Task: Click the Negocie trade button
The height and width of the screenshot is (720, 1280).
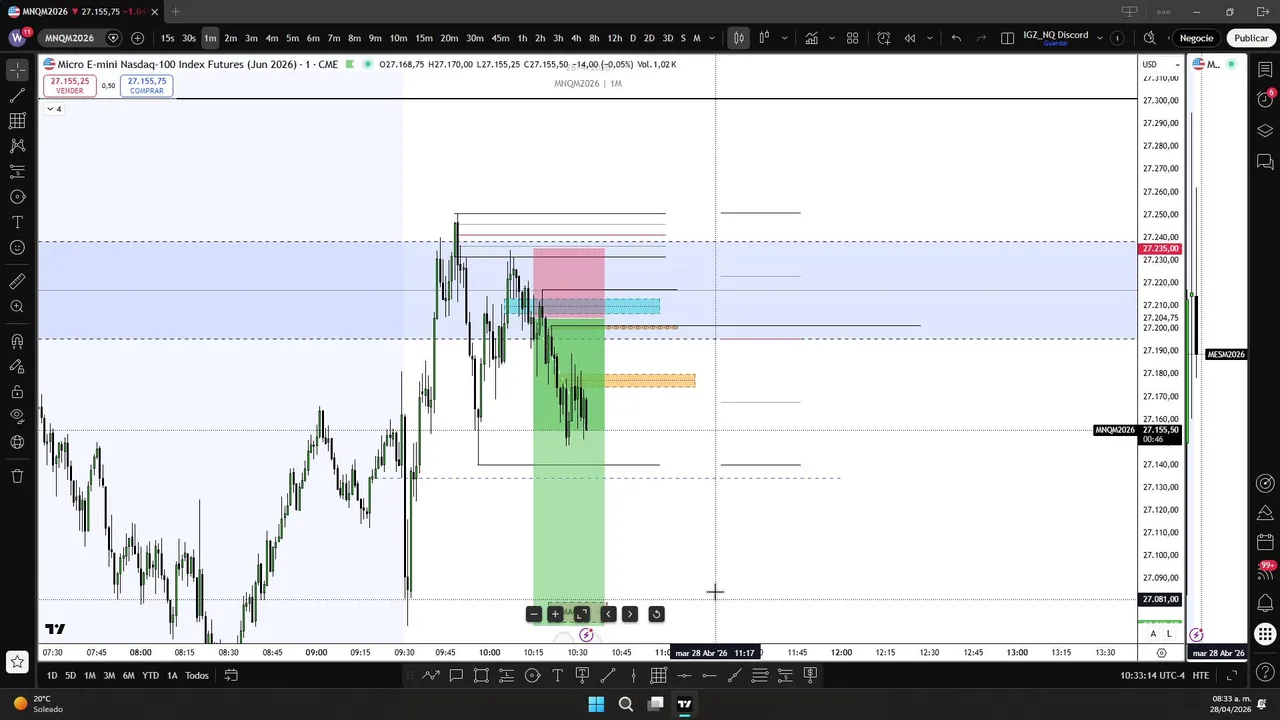Action: click(1196, 38)
